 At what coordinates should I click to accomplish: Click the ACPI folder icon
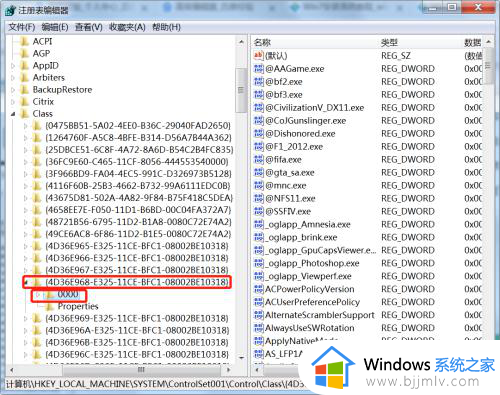point(24,41)
